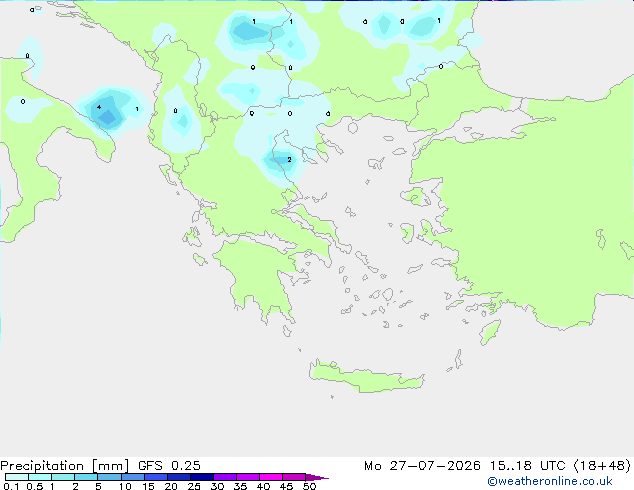Click the 40–45 mm magenta legend swatch
The height and width of the screenshot is (490, 634).
(x=271, y=477)
